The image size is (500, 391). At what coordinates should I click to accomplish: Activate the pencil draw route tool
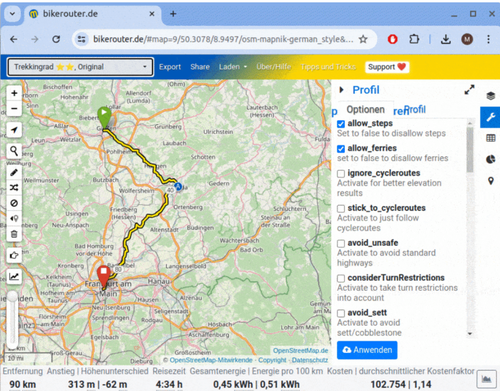click(14, 172)
